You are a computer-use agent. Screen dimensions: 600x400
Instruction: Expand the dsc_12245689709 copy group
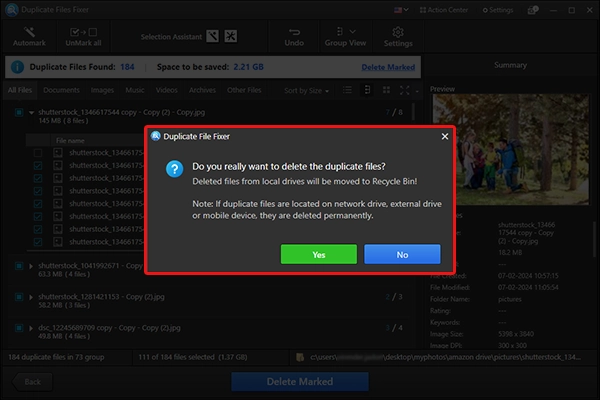click(x=31, y=328)
